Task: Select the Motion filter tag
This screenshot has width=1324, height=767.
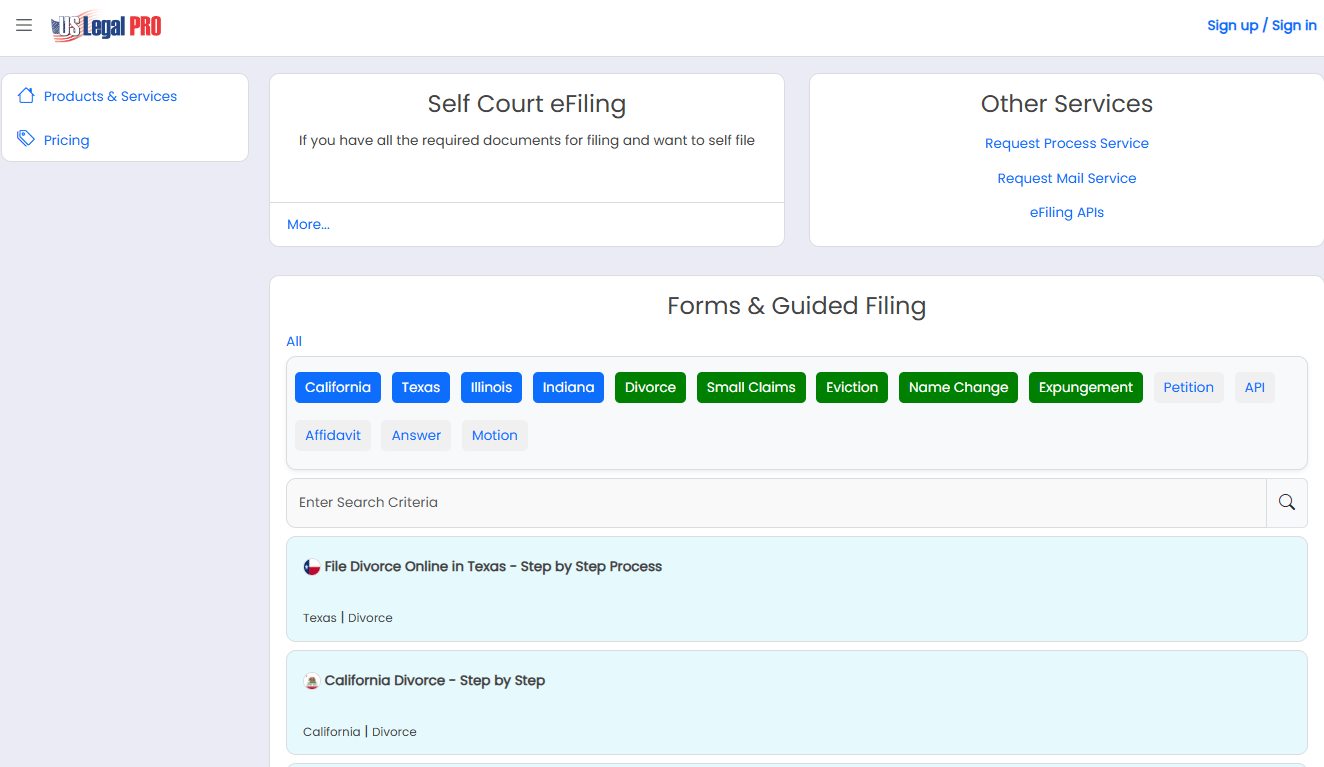Action: (495, 436)
